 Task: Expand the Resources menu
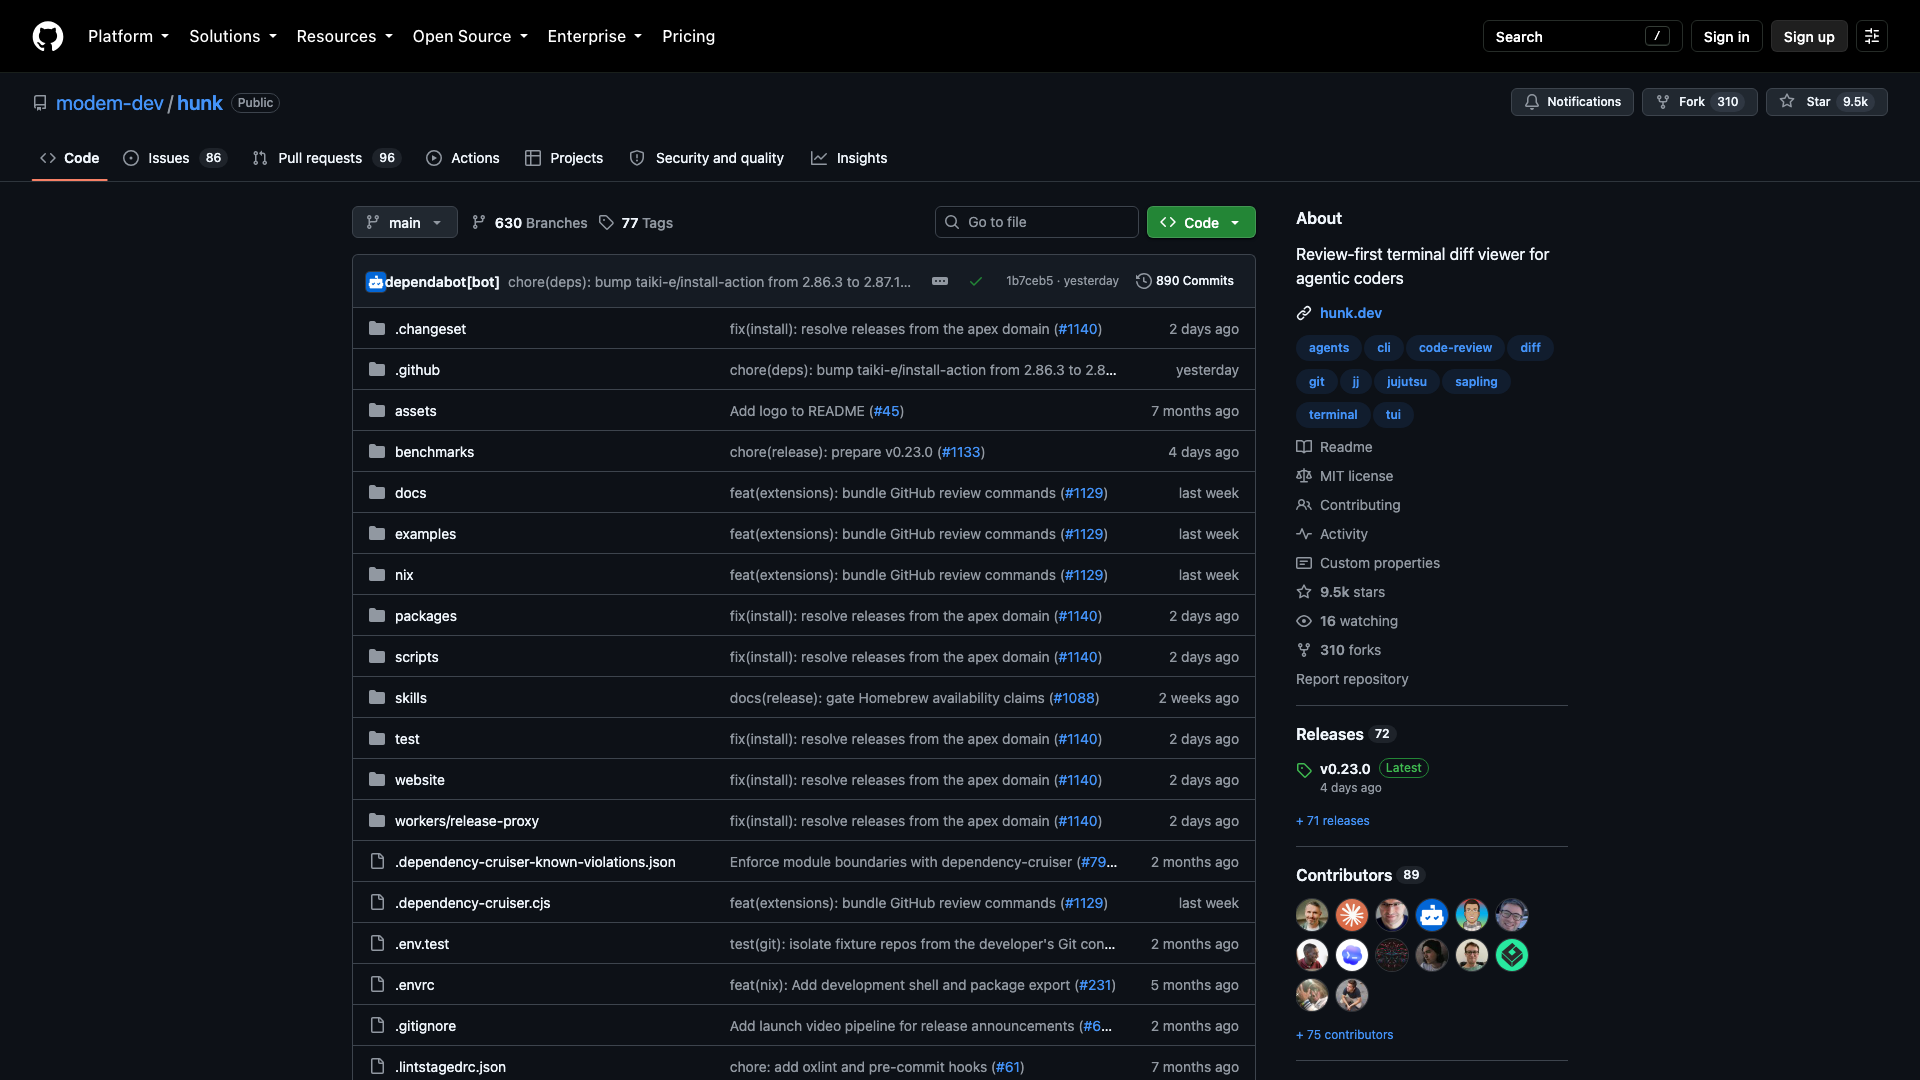click(x=345, y=36)
